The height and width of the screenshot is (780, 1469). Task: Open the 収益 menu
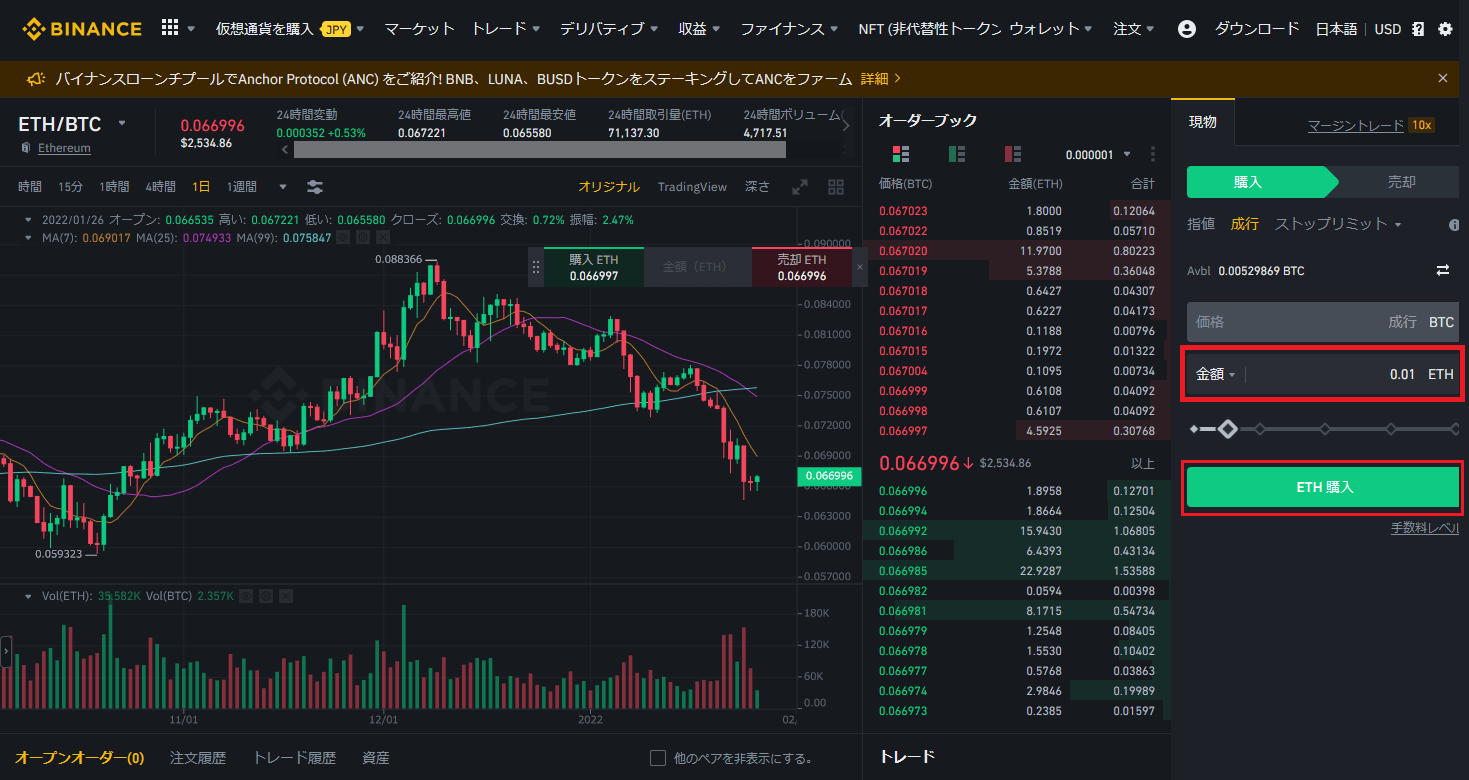pos(699,29)
